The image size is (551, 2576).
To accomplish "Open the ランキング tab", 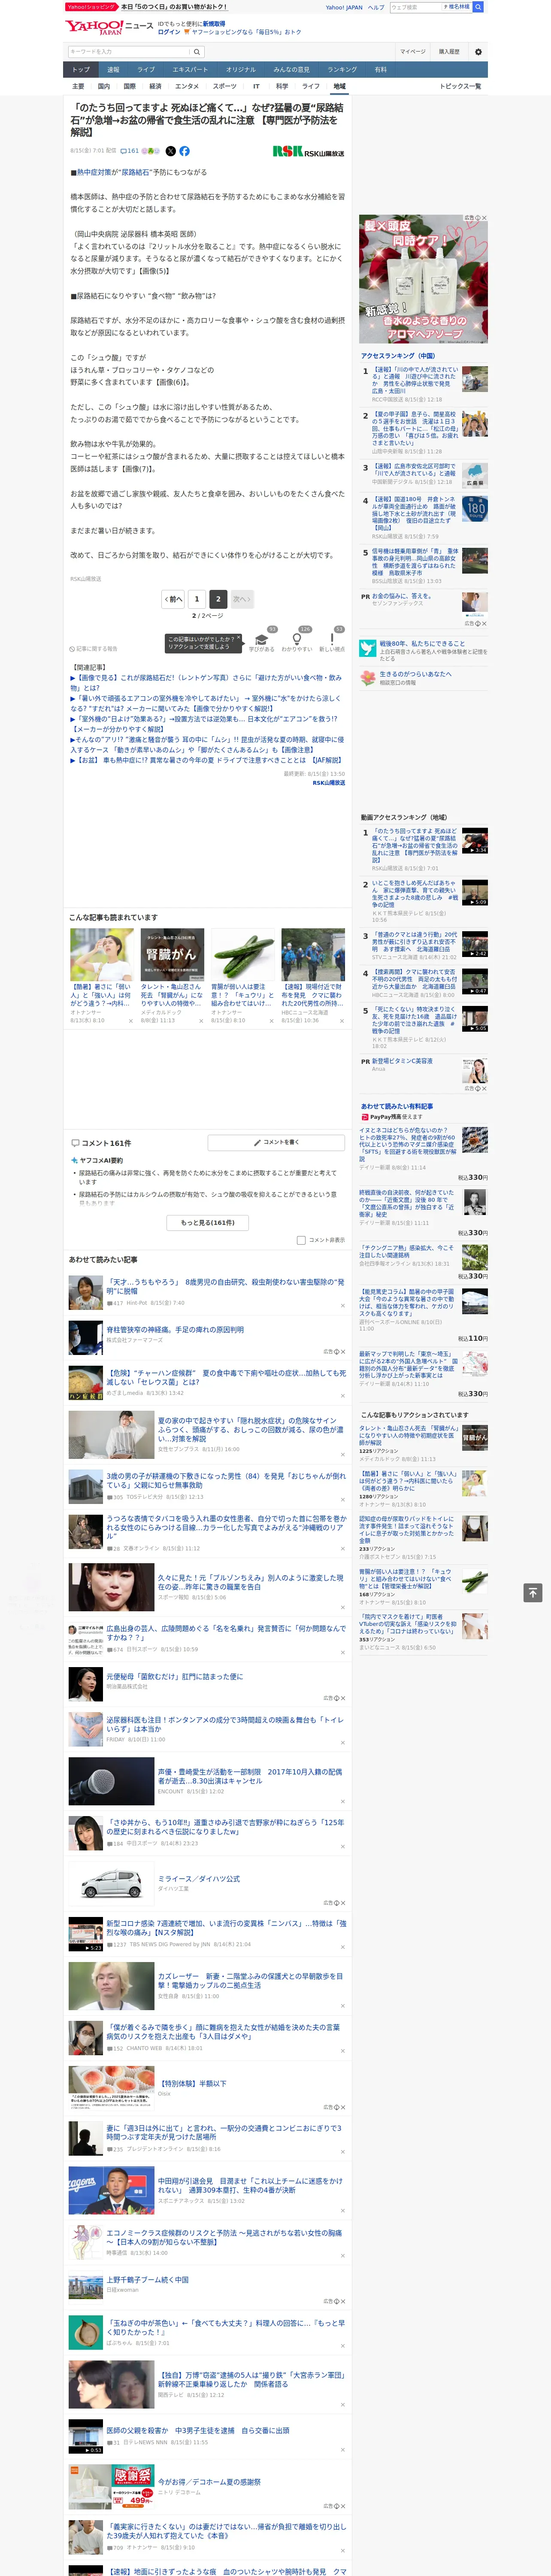I will pos(342,69).
